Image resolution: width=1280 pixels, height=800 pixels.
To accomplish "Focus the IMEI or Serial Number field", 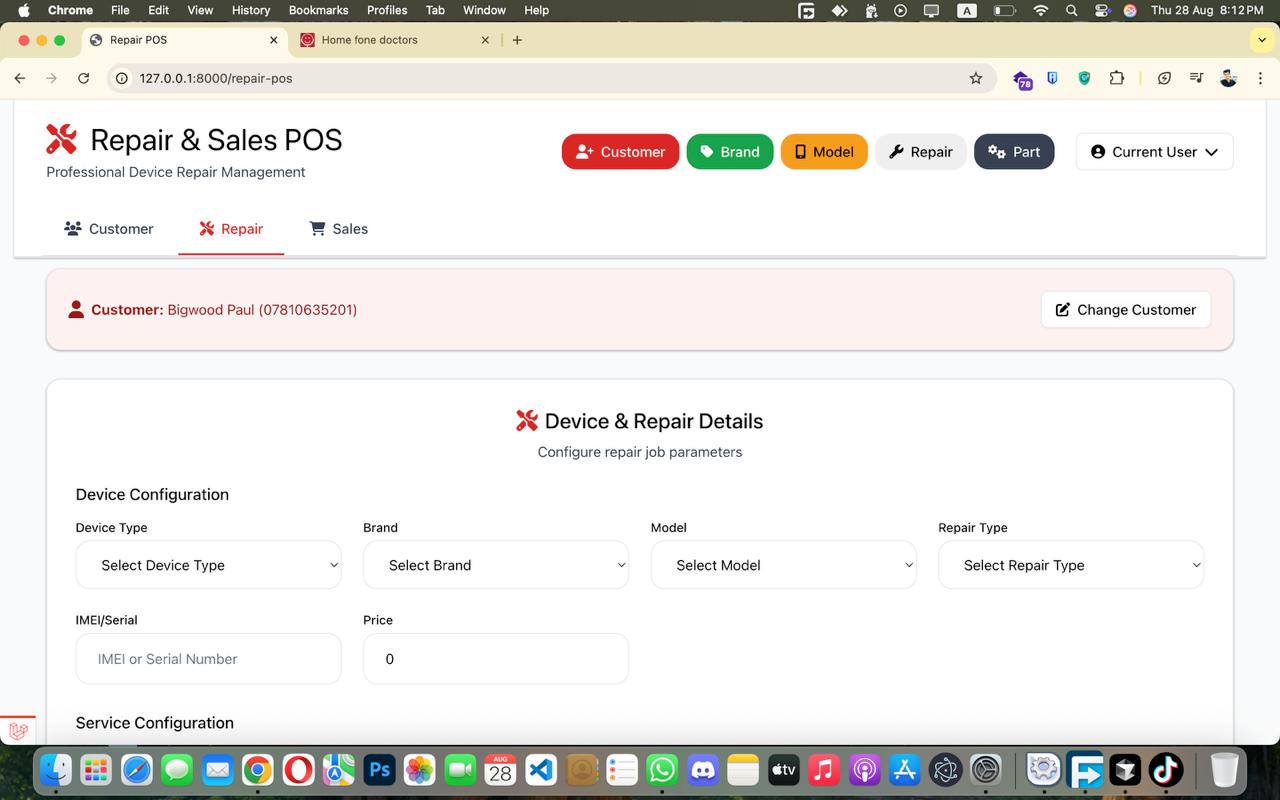I will (x=209, y=659).
